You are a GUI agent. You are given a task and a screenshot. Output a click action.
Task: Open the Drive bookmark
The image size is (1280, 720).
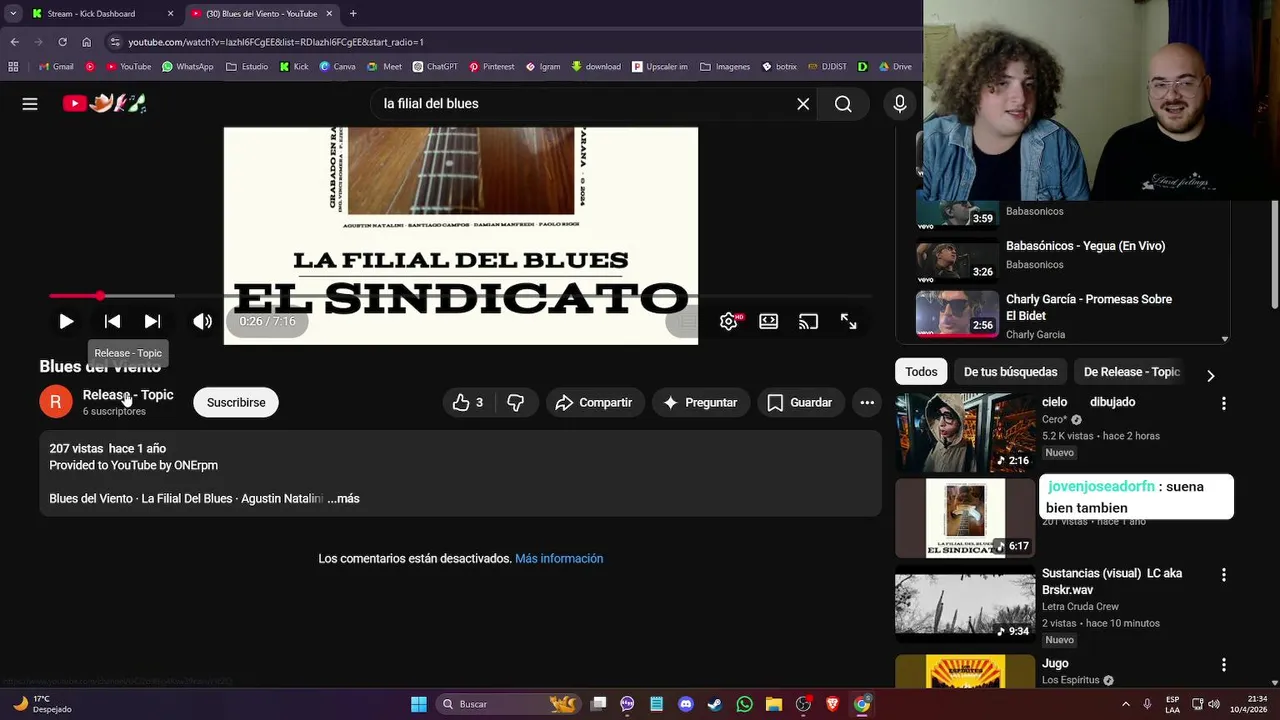click(895, 67)
